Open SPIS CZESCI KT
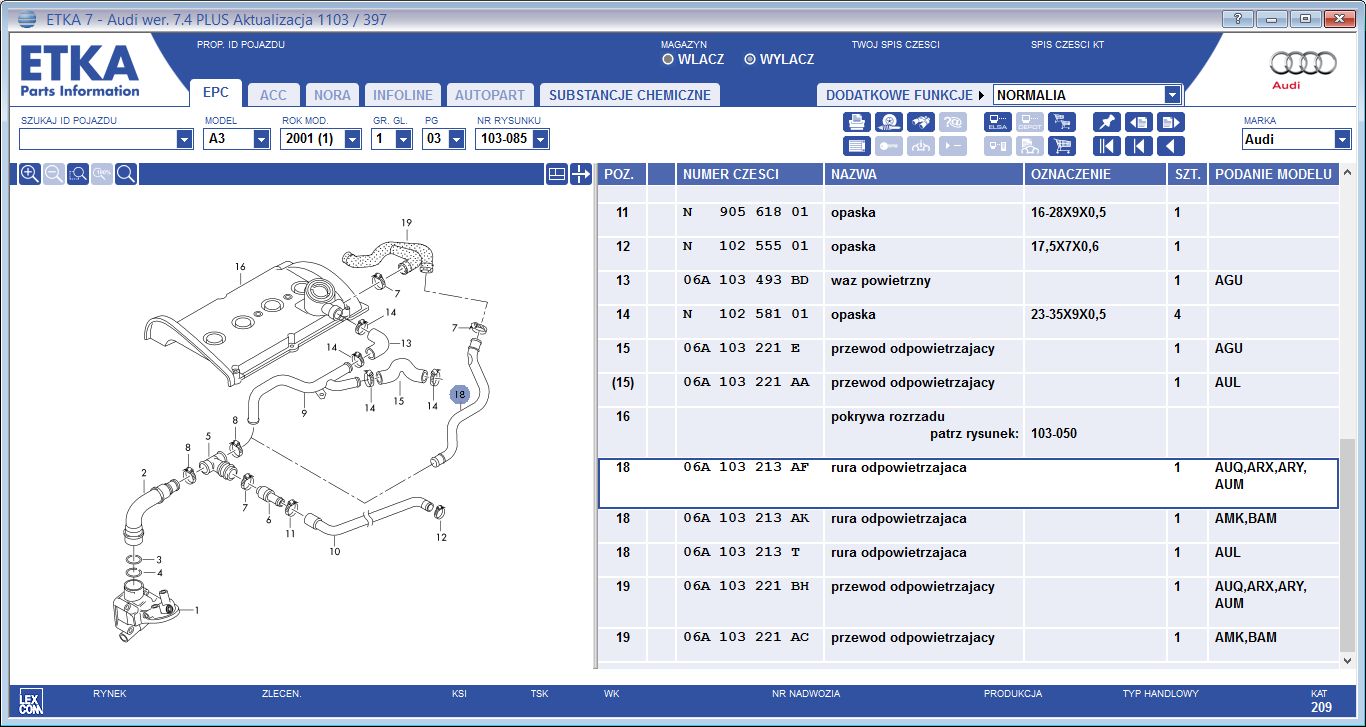1366x727 pixels. (x=1067, y=45)
